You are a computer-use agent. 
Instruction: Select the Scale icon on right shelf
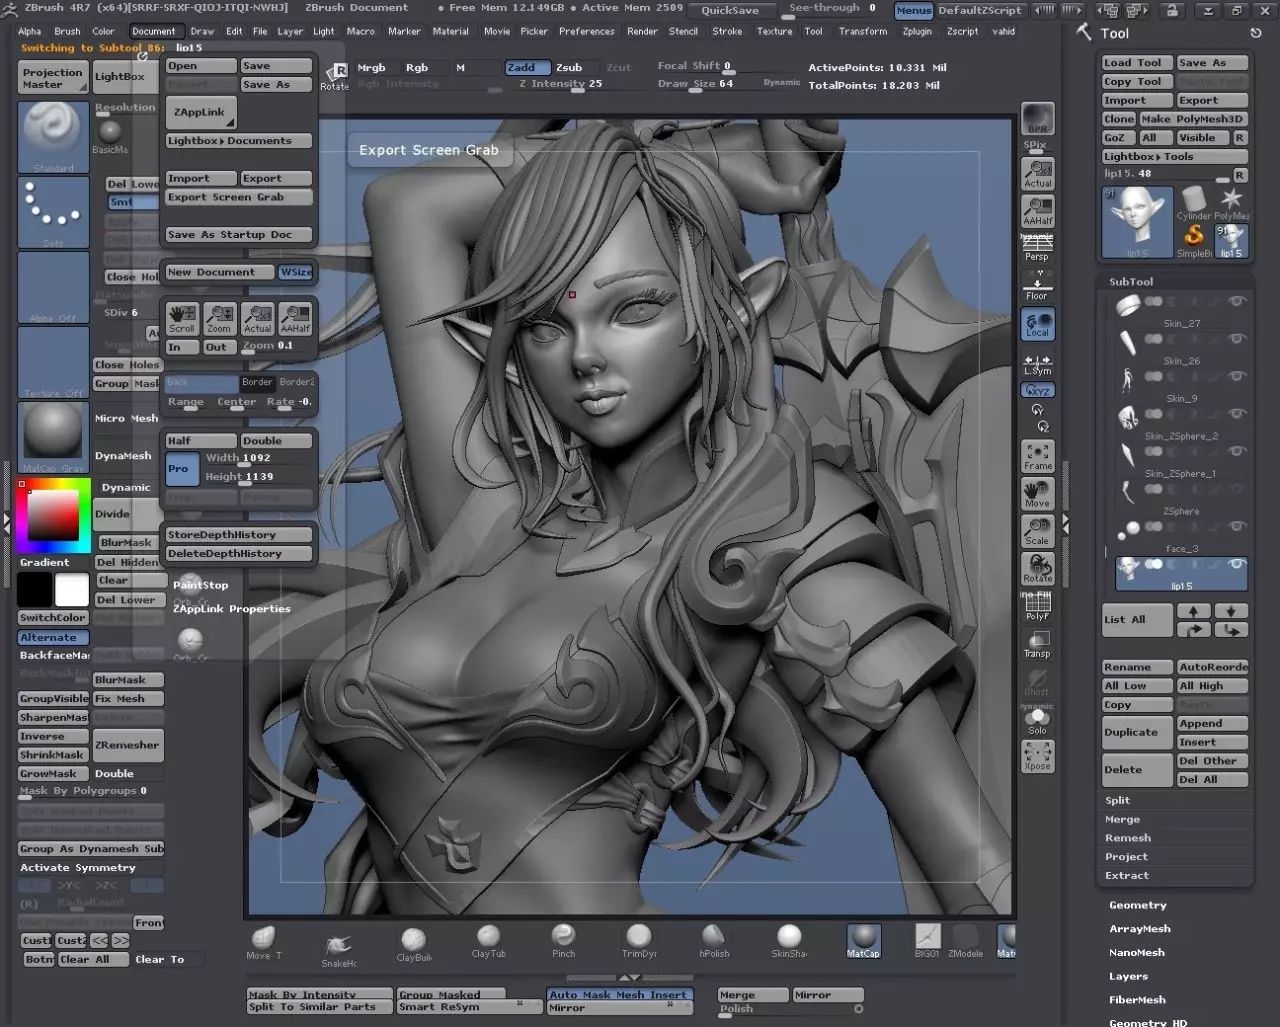[x=1037, y=530]
